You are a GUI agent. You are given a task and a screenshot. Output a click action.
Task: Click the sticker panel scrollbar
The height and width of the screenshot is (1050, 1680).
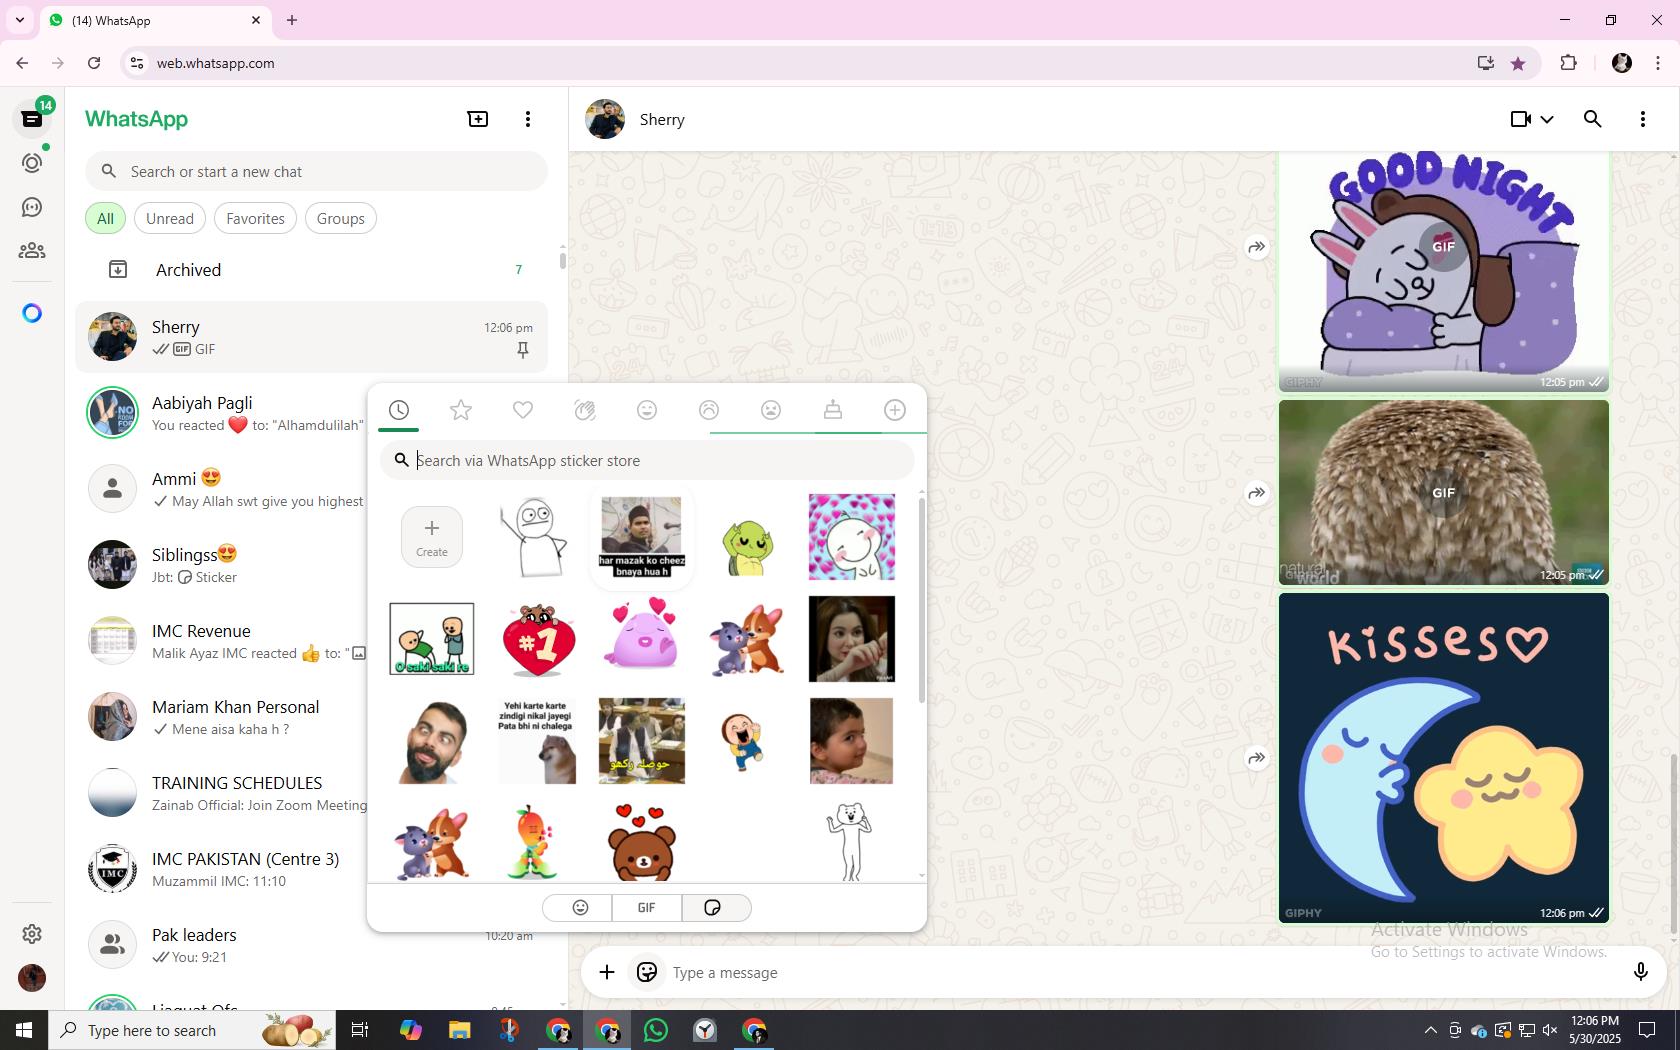(x=921, y=600)
